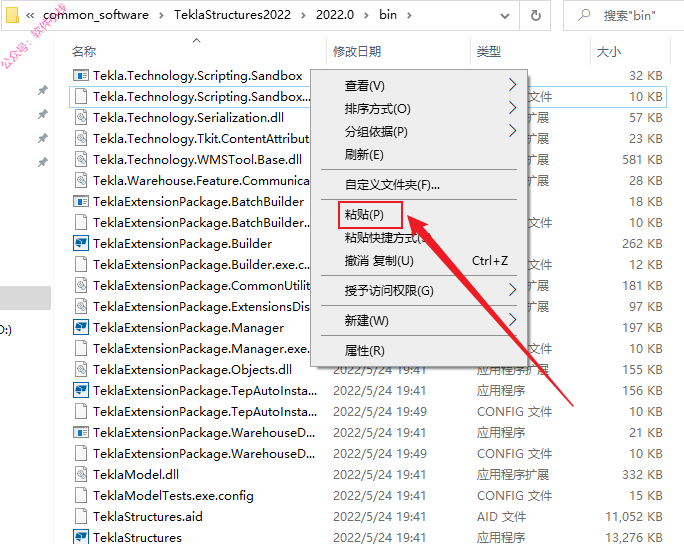Image resolution: width=684 pixels, height=544 pixels.
Task: Click the AID 文件 type cell
Action: [x=501, y=517]
